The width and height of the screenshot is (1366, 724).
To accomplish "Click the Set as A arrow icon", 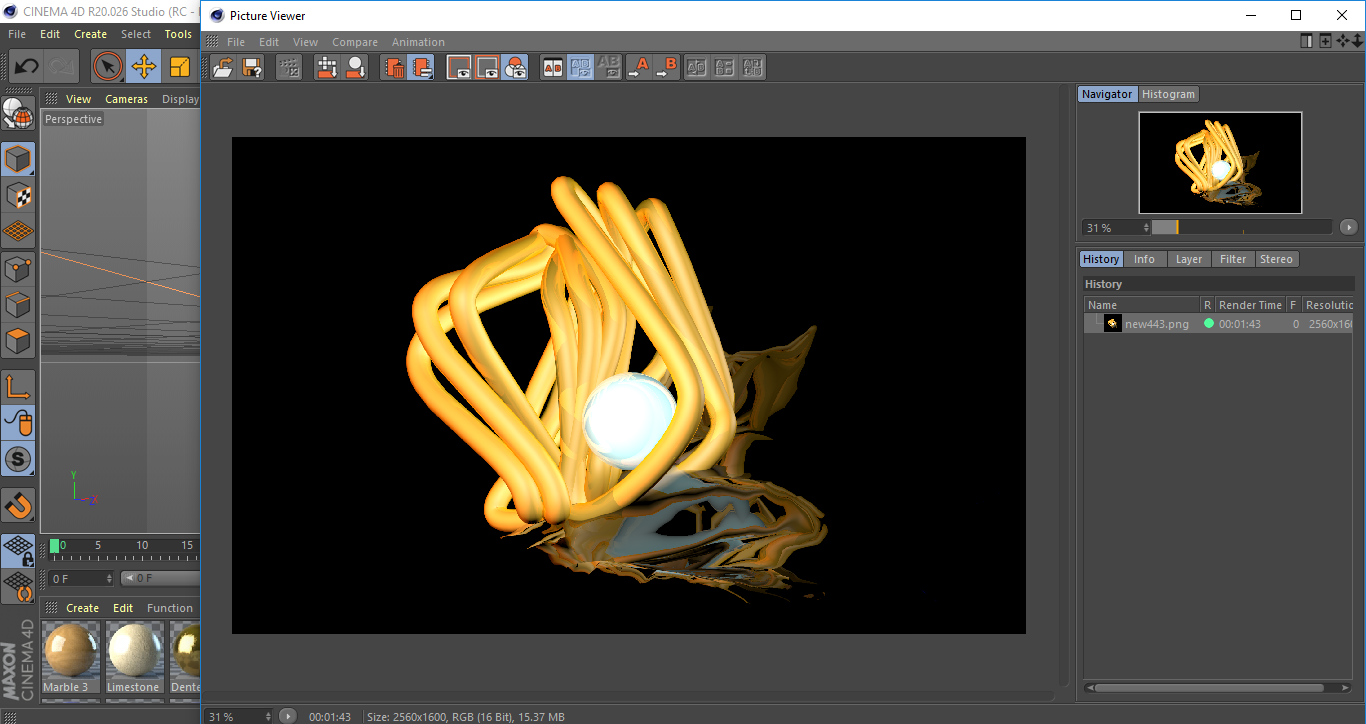I will [639, 67].
